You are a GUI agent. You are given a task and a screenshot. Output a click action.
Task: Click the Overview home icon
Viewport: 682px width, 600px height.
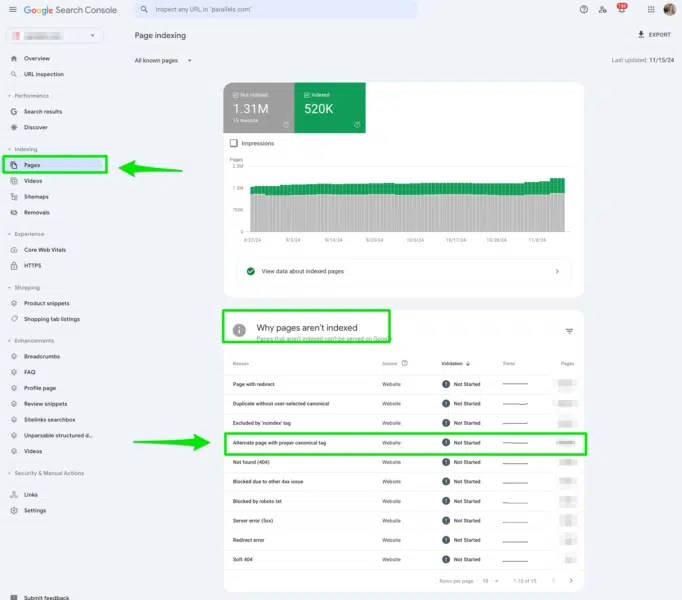point(14,58)
